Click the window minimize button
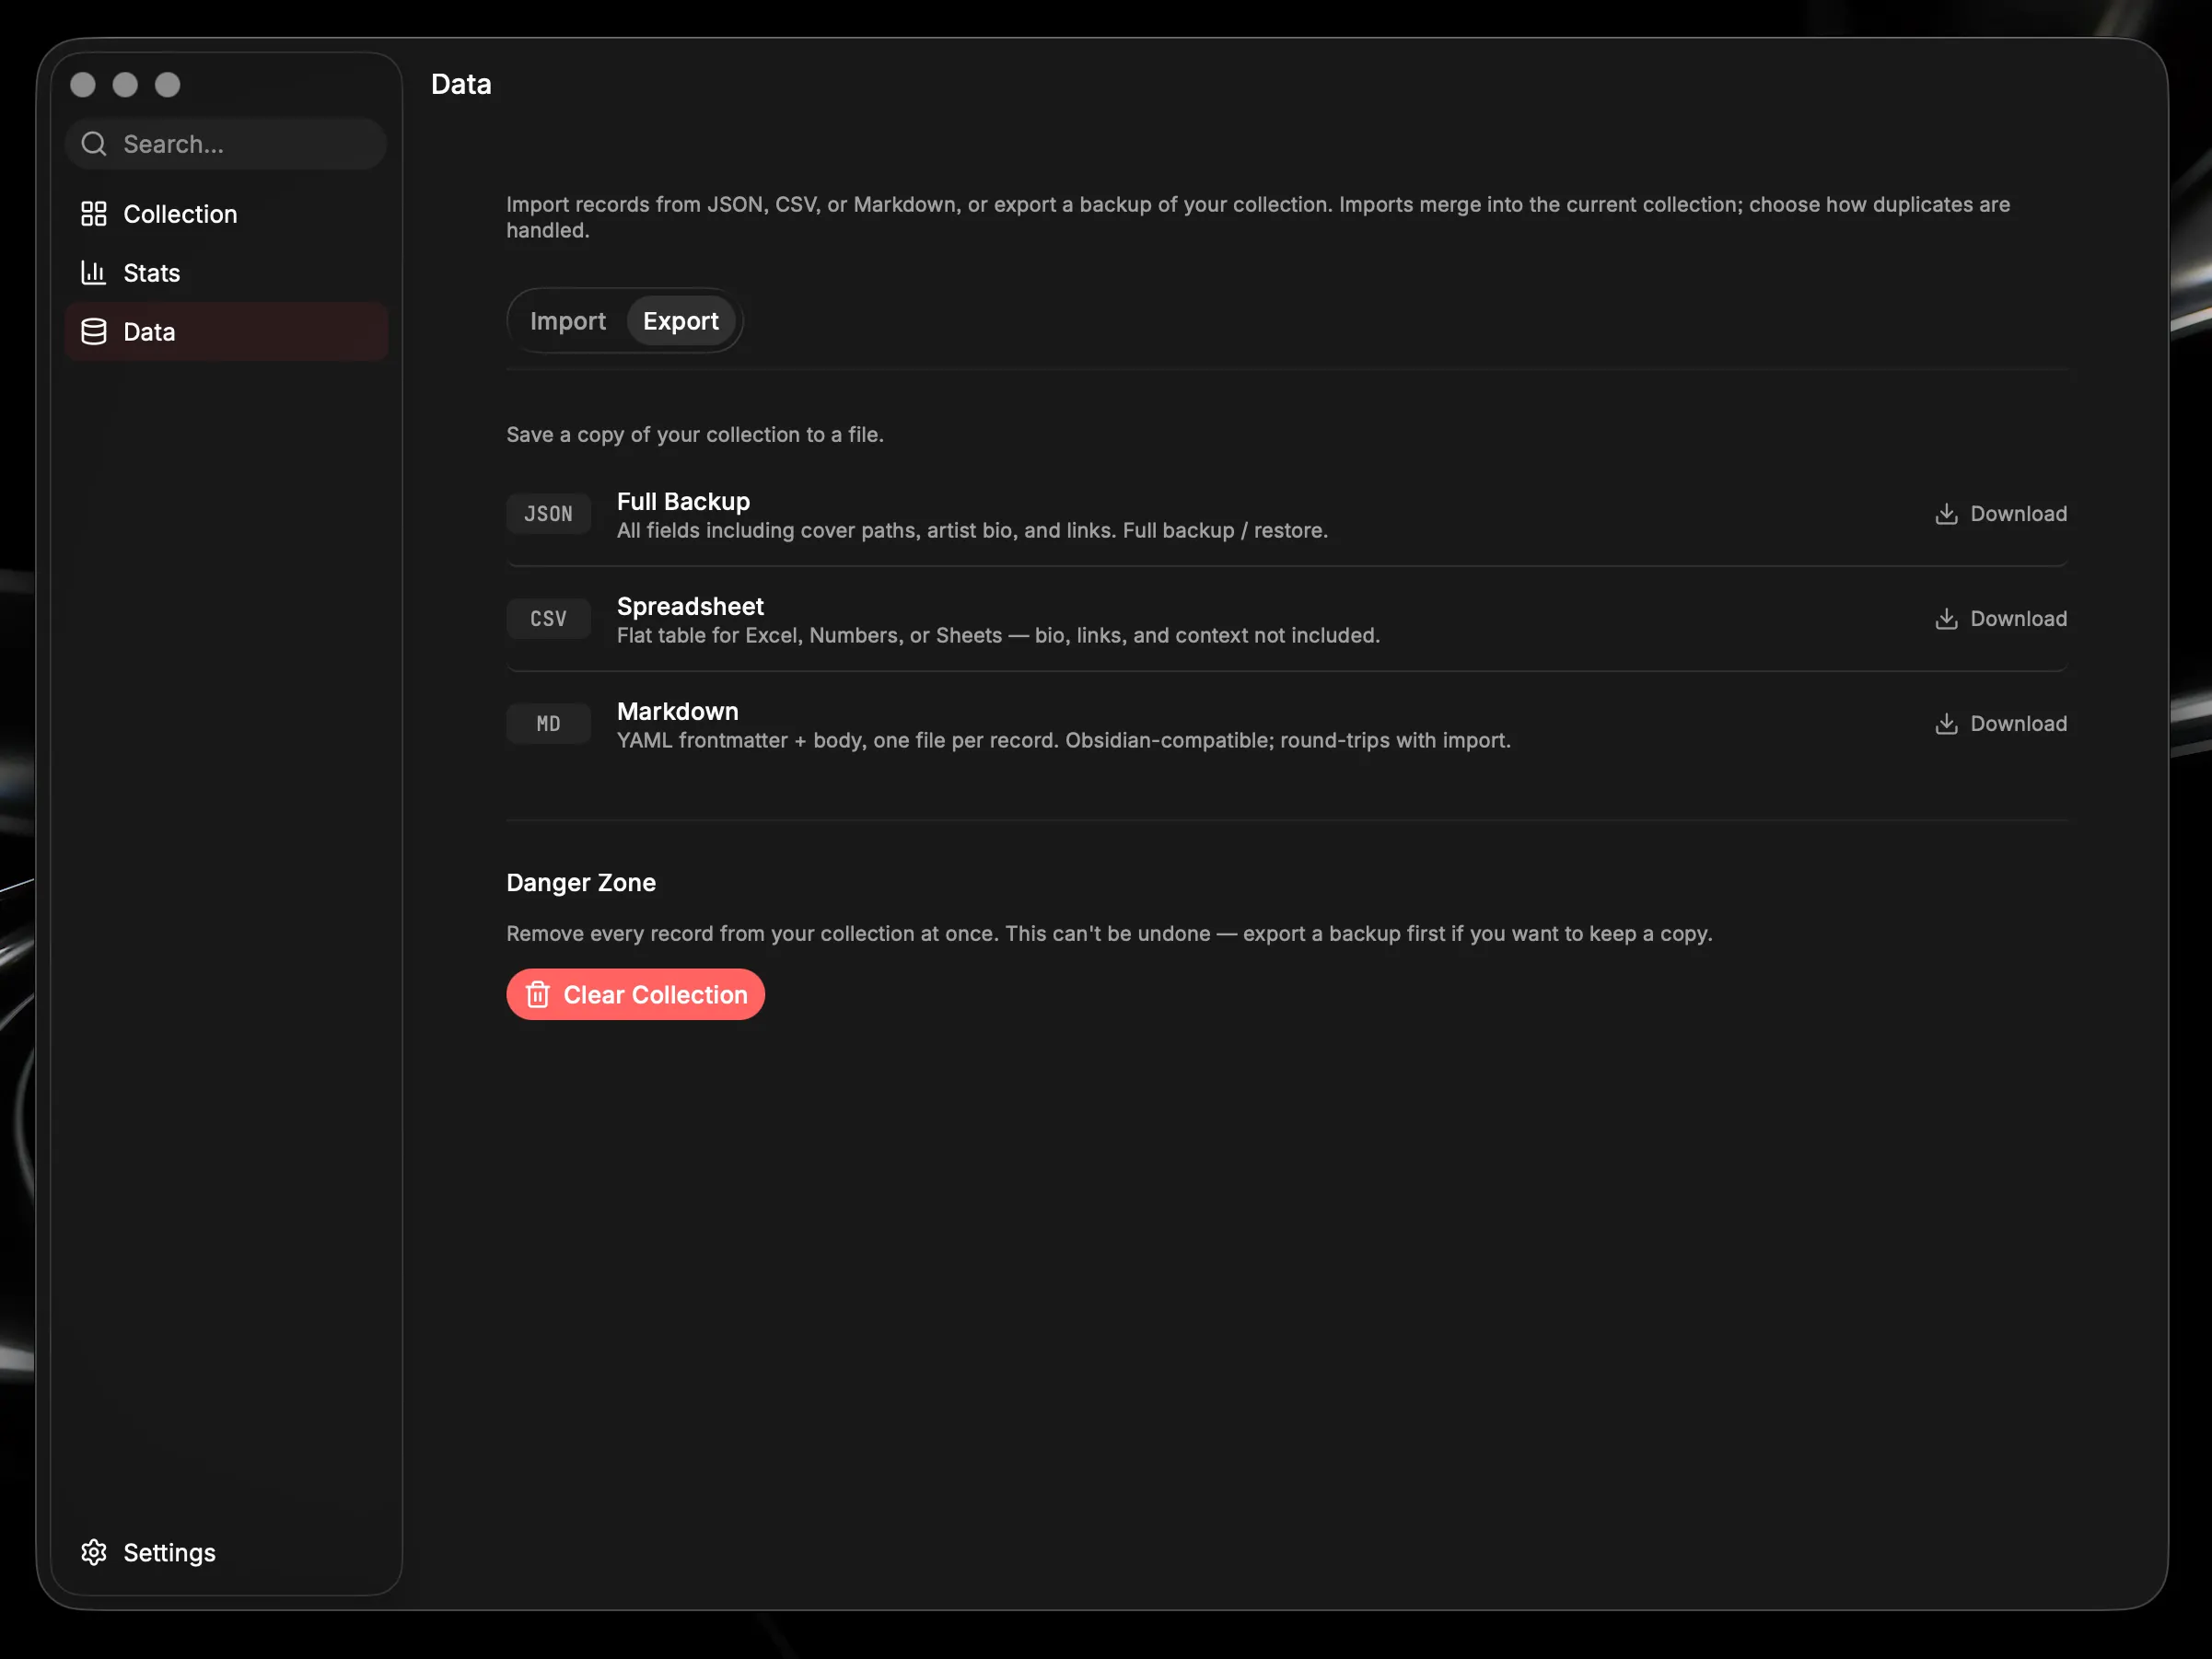The height and width of the screenshot is (1659, 2212). [x=125, y=85]
